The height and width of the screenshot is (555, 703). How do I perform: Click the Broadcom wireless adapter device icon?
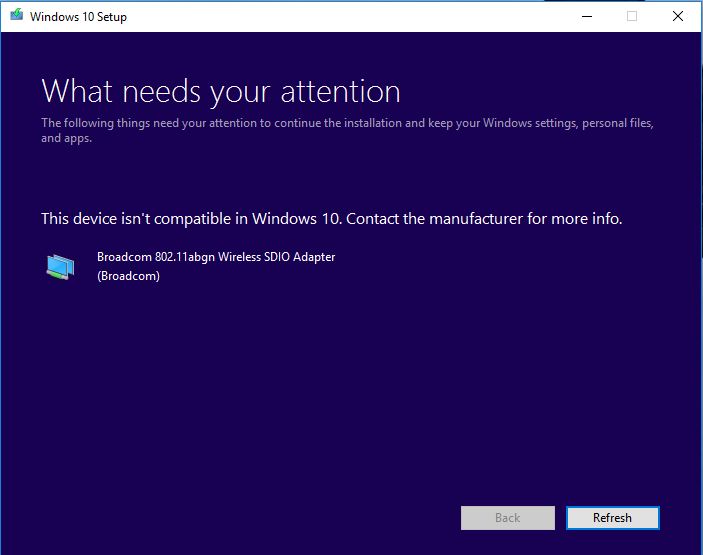point(60,266)
